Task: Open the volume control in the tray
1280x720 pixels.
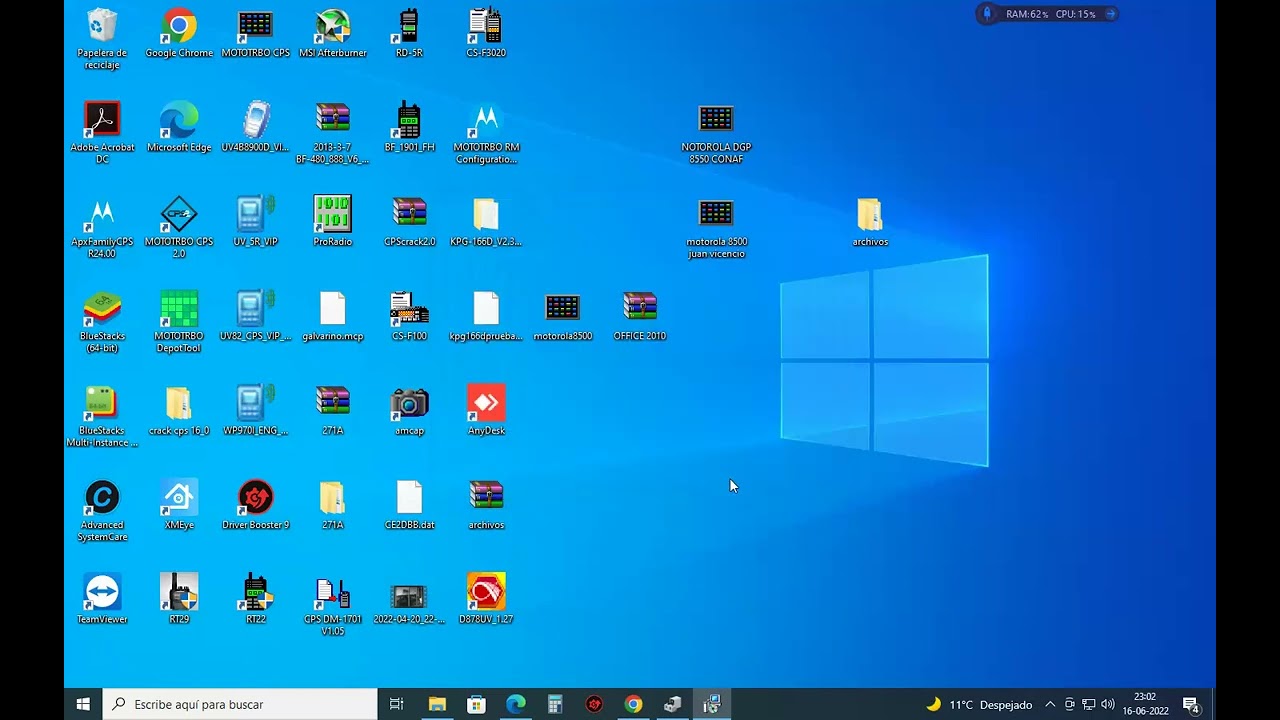Action: [1108, 704]
